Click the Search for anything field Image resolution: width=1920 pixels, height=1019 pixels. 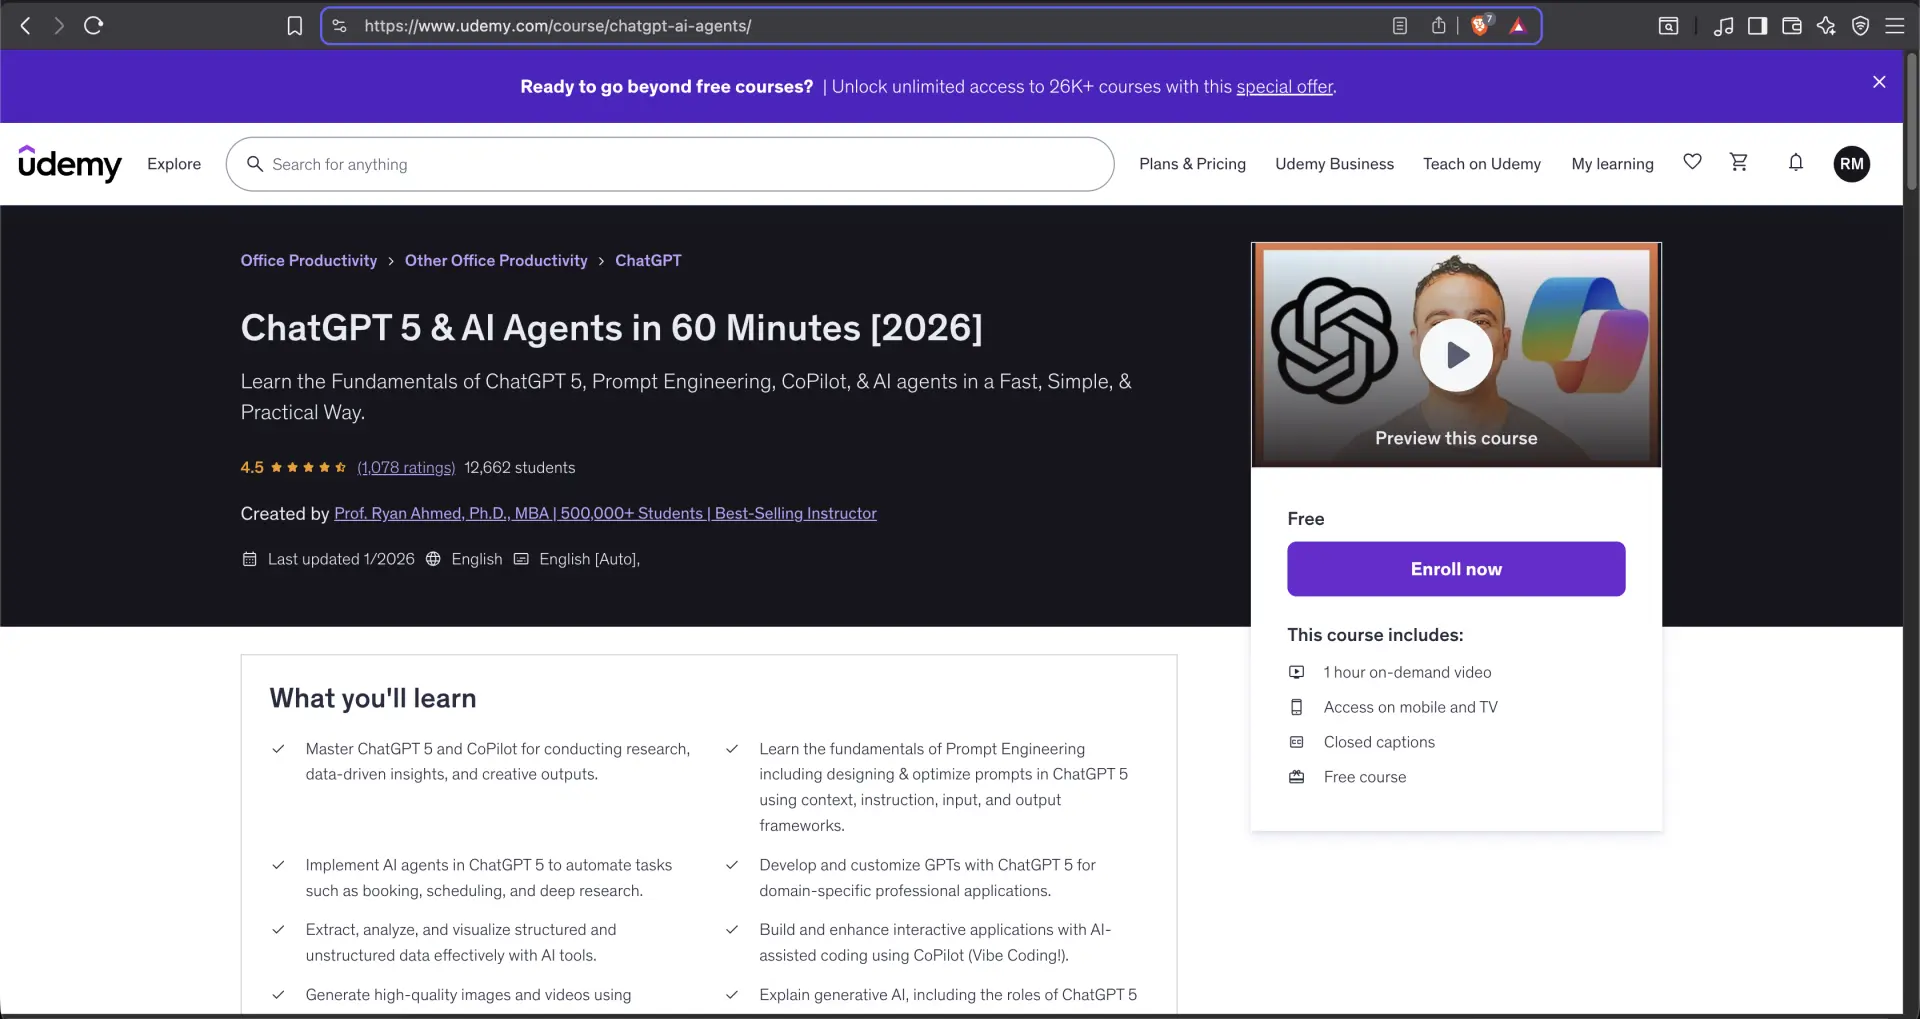(670, 164)
